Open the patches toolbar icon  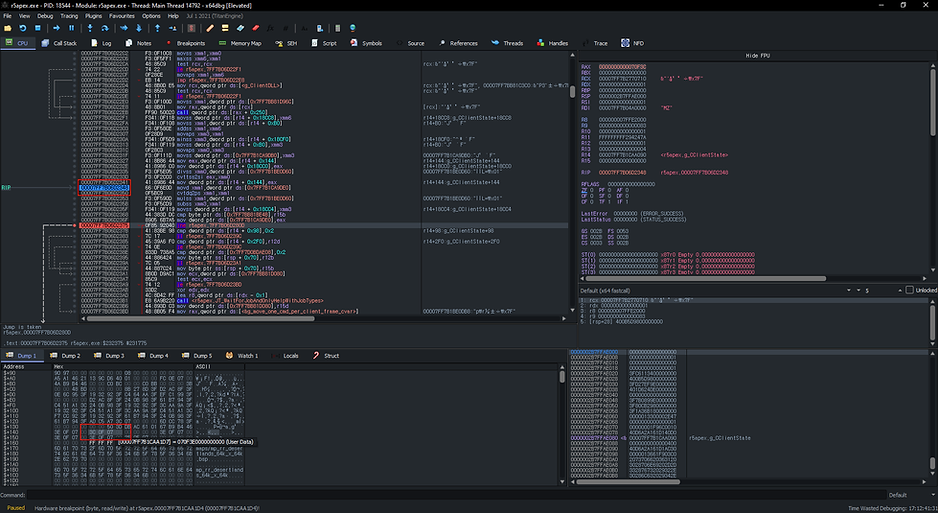click(x=210, y=28)
